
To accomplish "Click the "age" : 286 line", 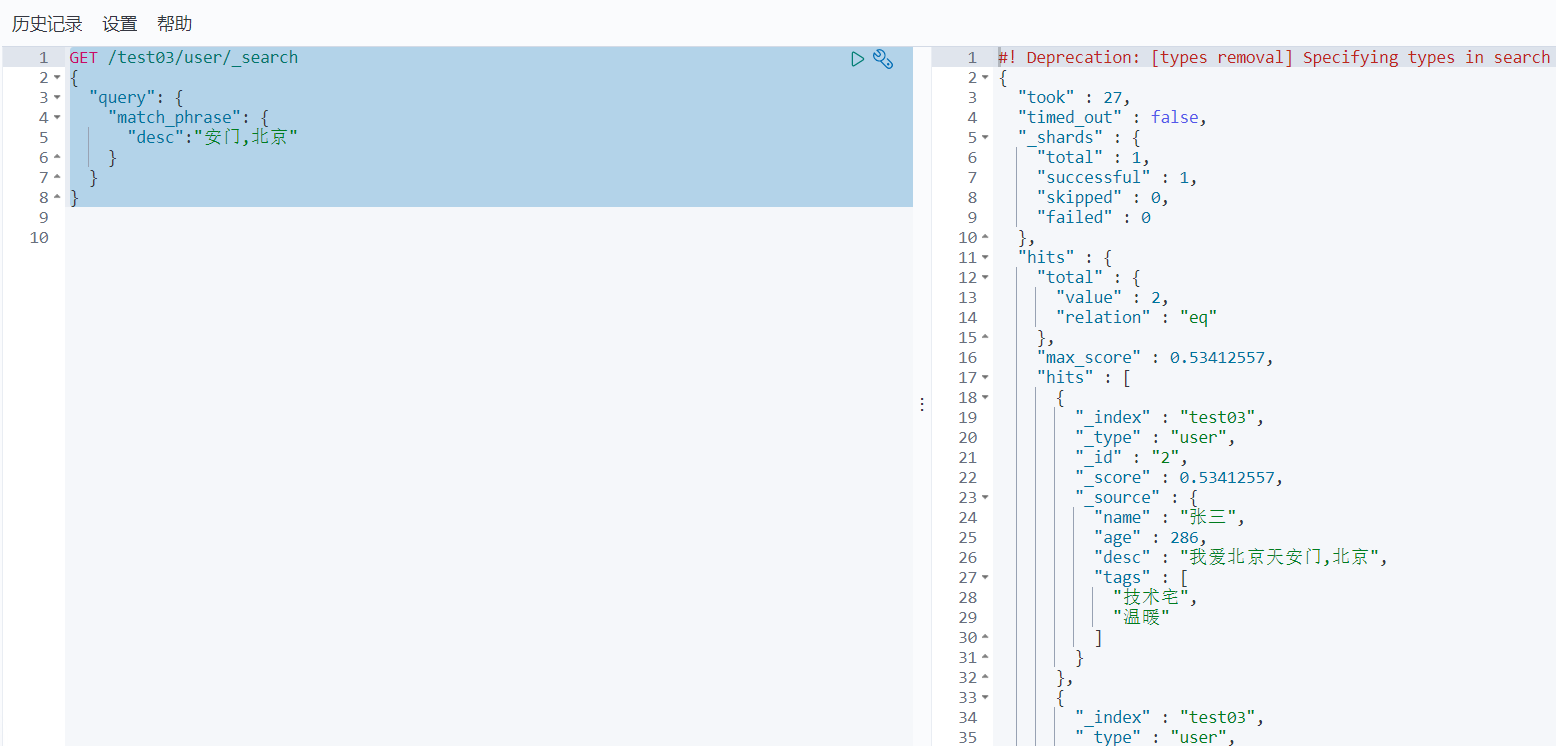I will click(x=1150, y=538).
